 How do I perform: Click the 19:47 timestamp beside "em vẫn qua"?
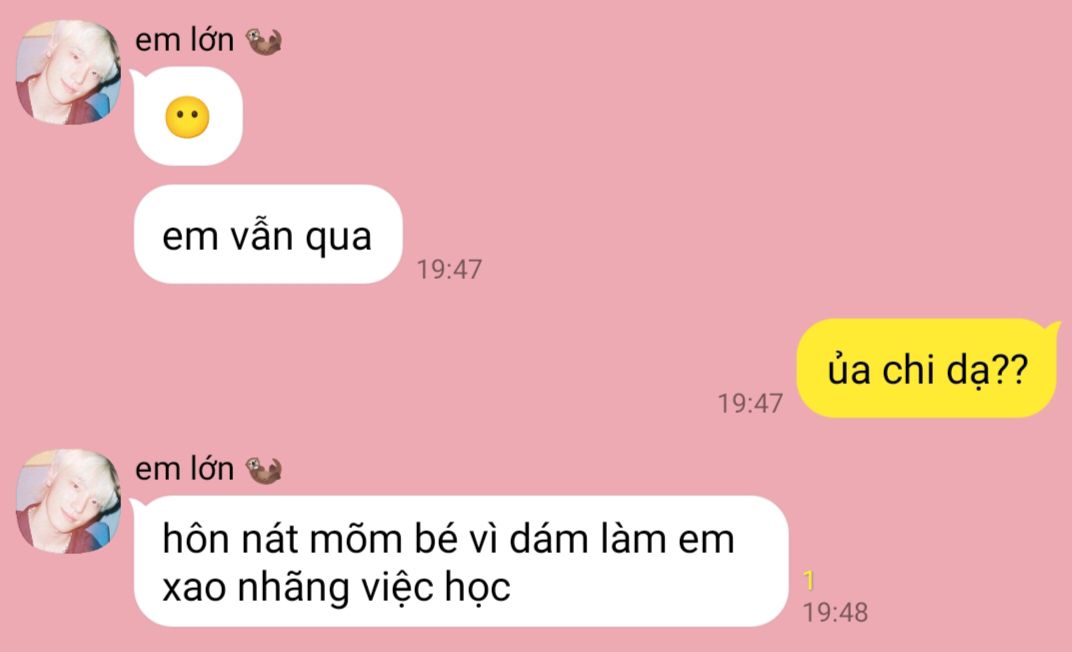tap(449, 269)
